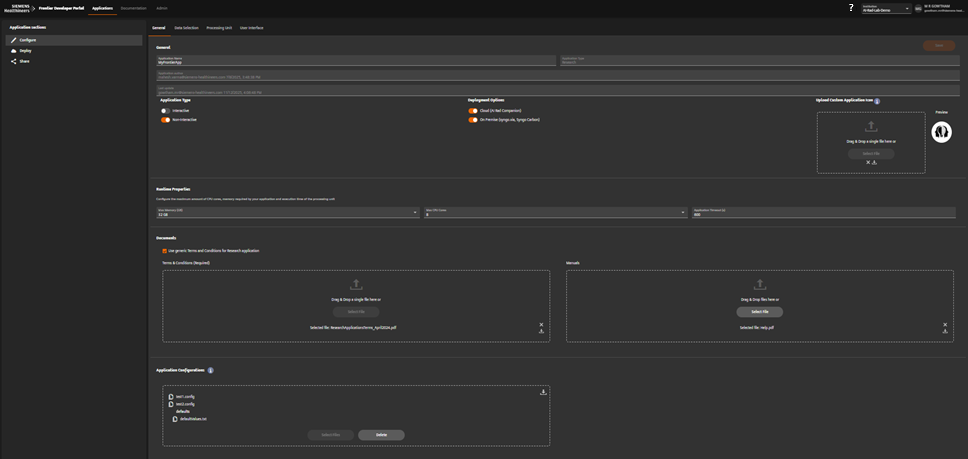Disable the Cloud deployment option toggle
Screen dimensions: 968x459
pos(473,110)
